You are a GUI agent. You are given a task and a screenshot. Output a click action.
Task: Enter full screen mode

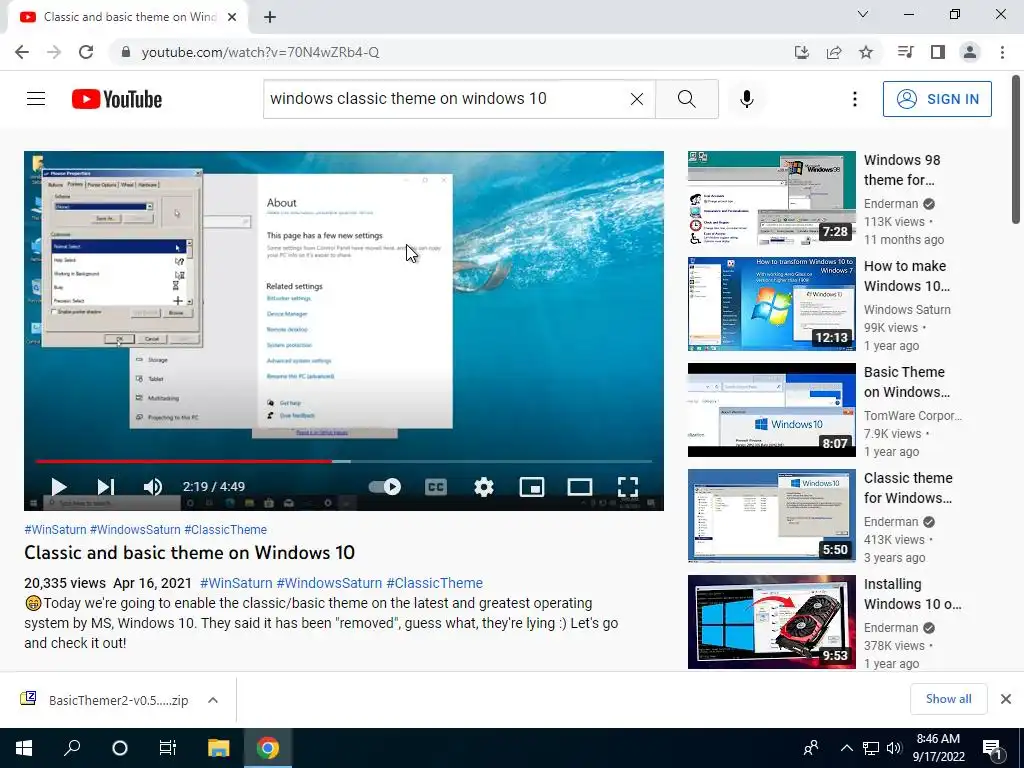click(x=628, y=487)
